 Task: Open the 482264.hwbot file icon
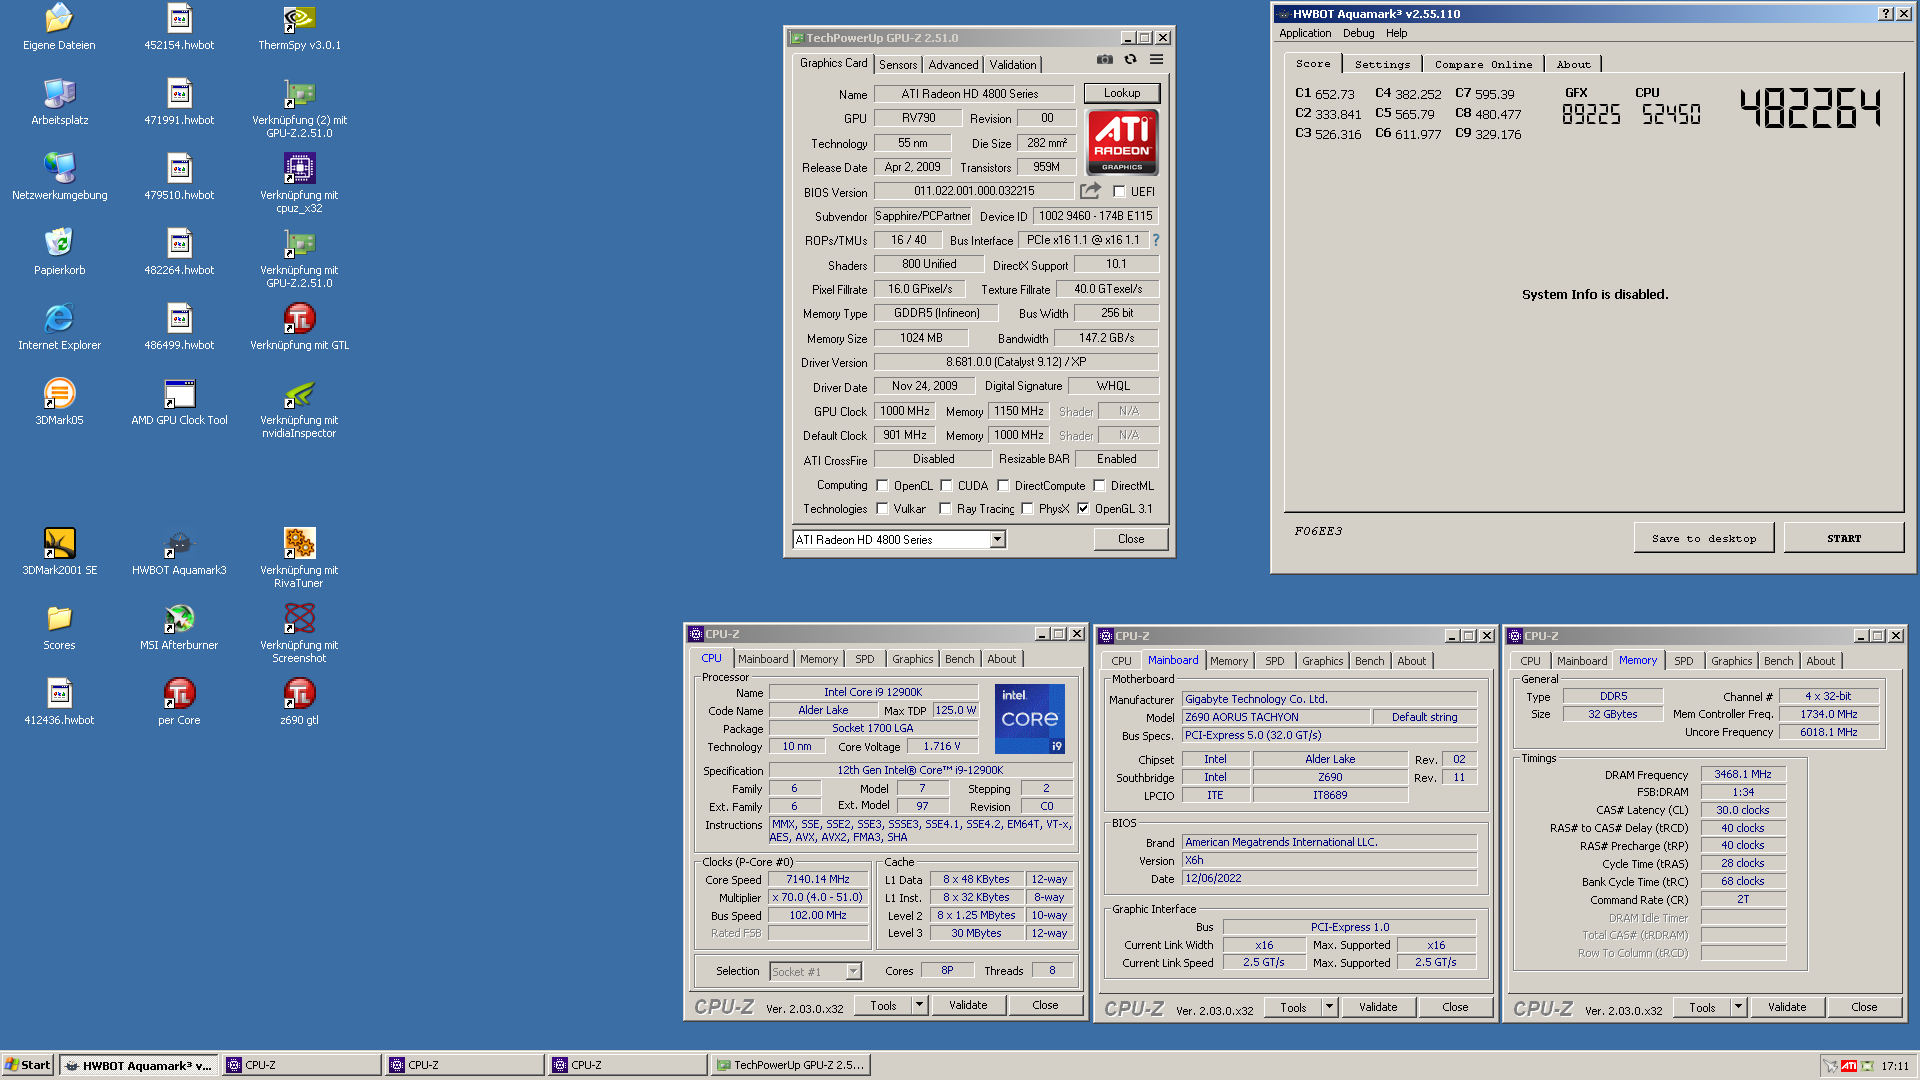[179, 244]
